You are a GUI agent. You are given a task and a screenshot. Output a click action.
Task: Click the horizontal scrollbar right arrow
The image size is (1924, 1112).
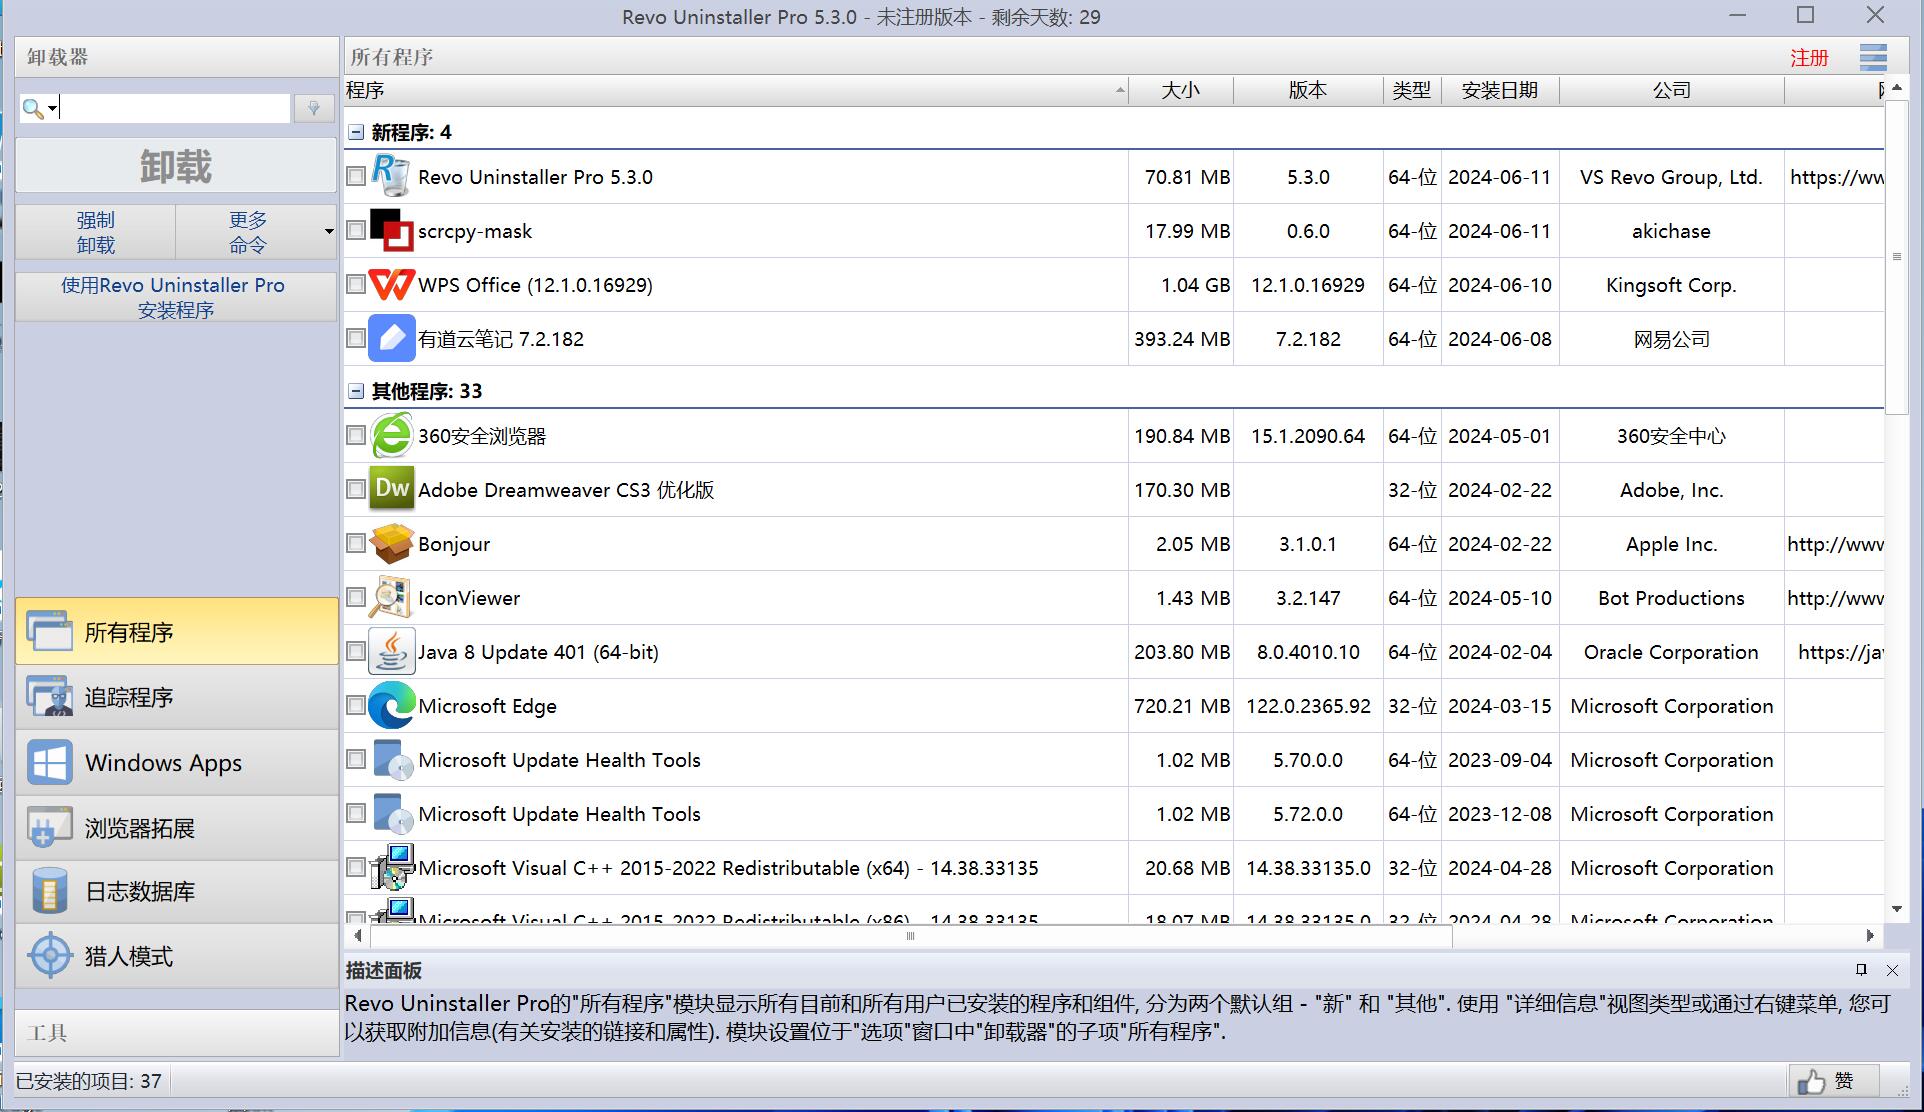pos(1870,936)
